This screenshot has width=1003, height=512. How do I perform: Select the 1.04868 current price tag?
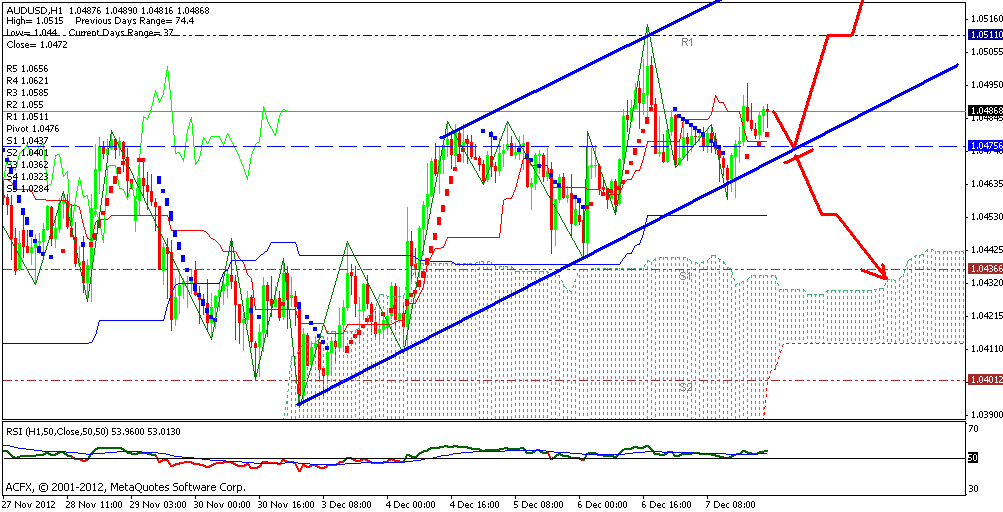click(x=983, y=110)
